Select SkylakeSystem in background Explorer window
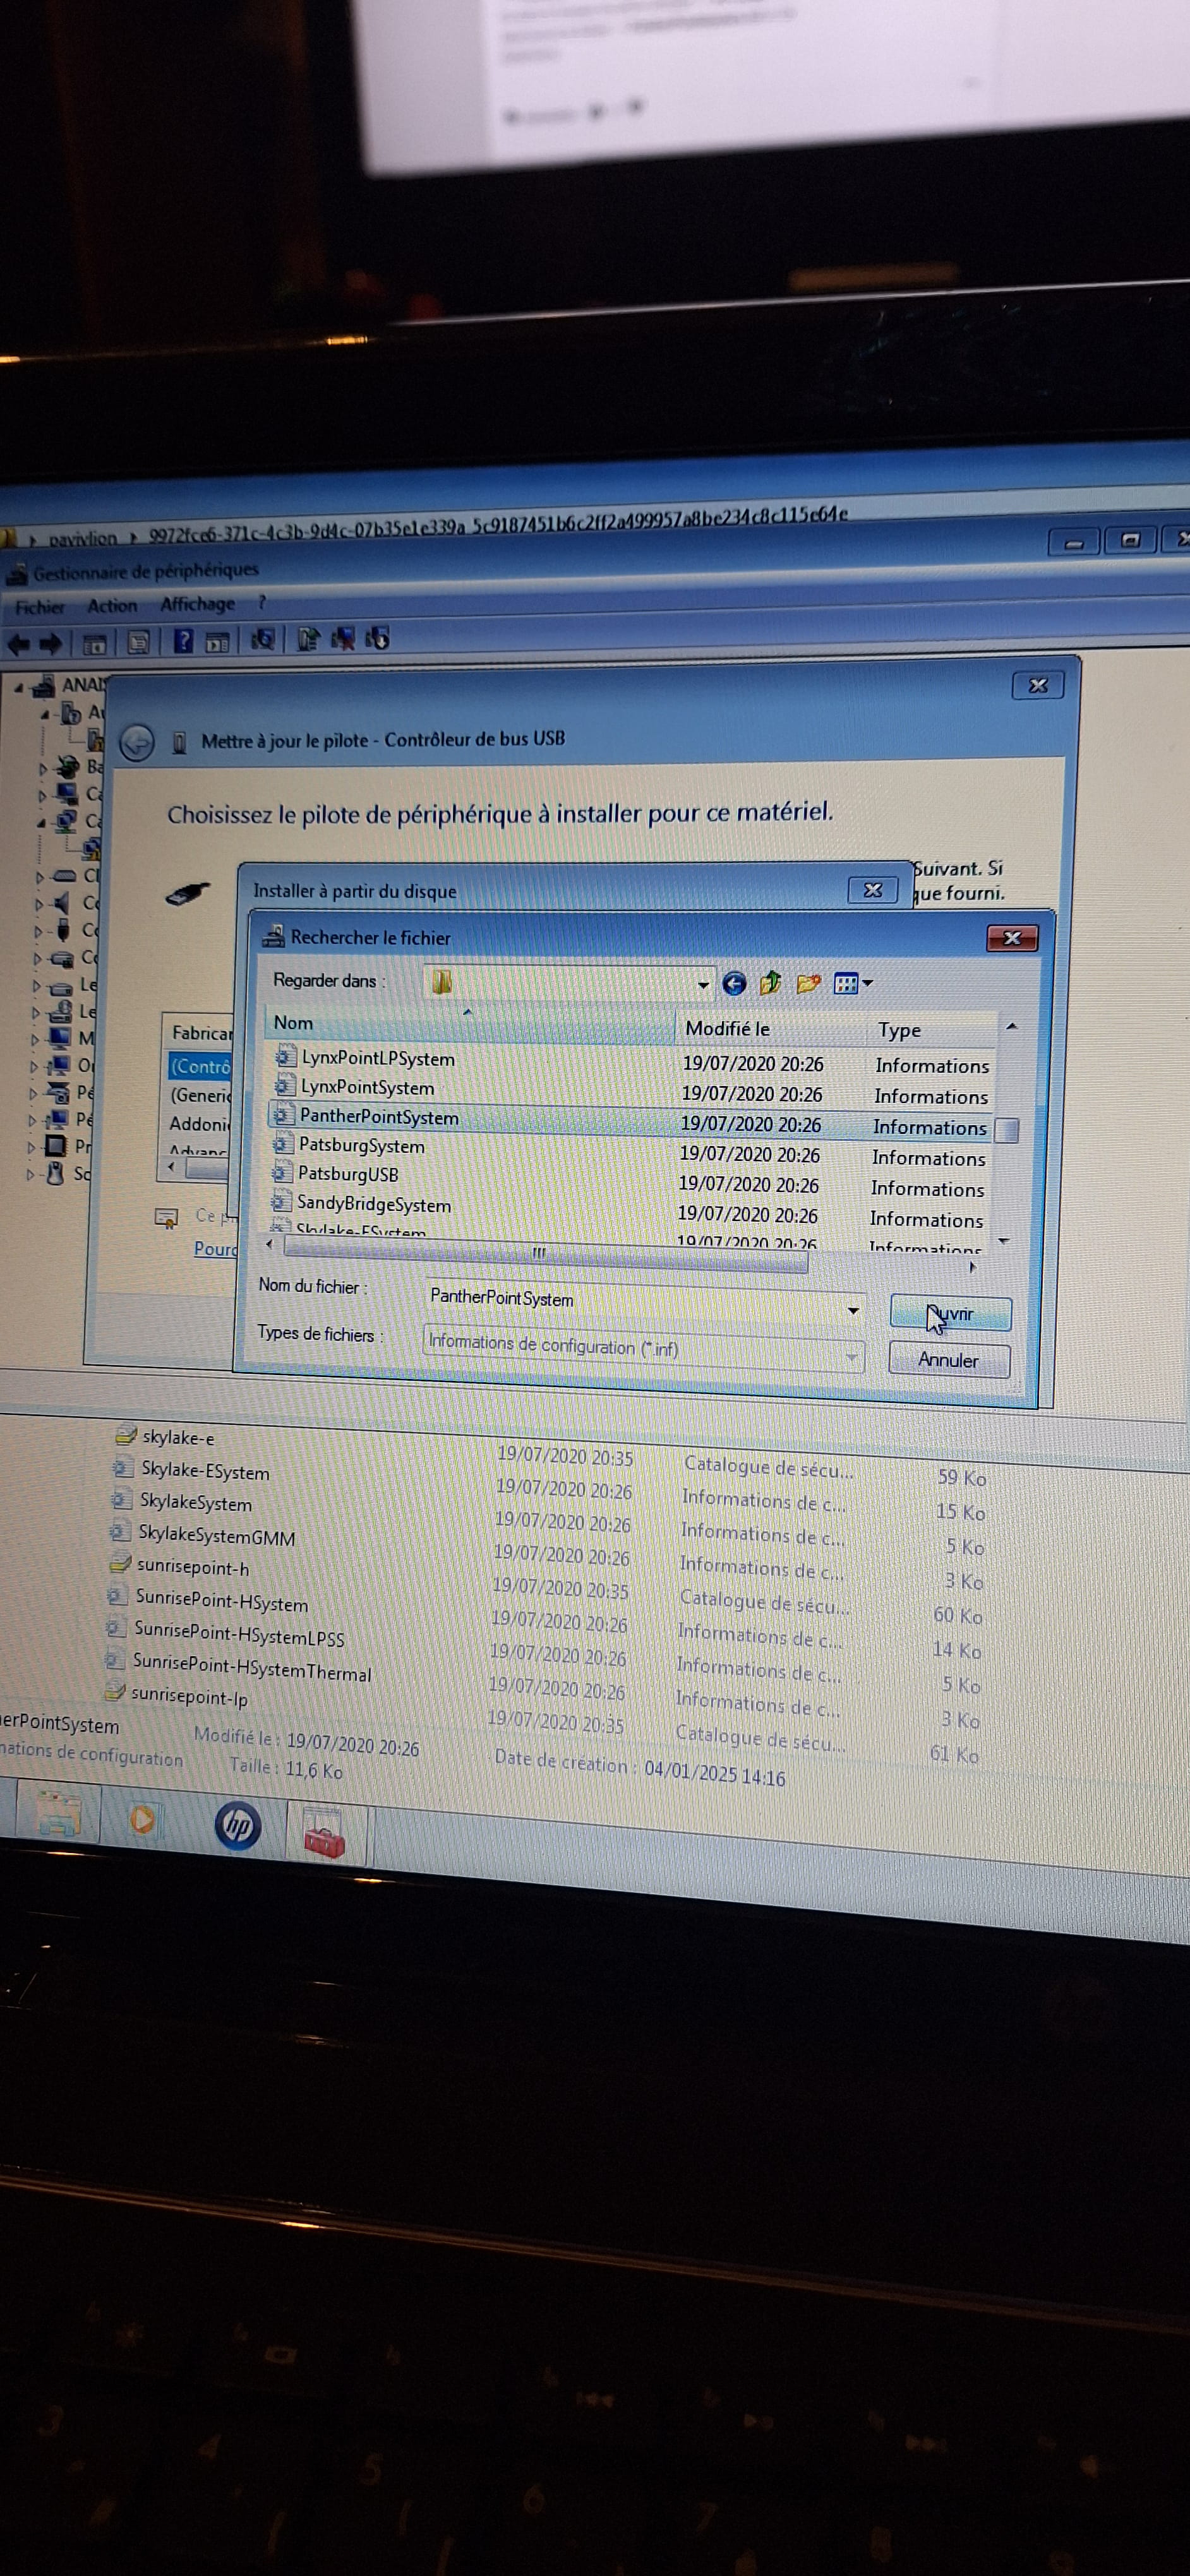Screen dimensions: 1190x2576 [196, 1502]
